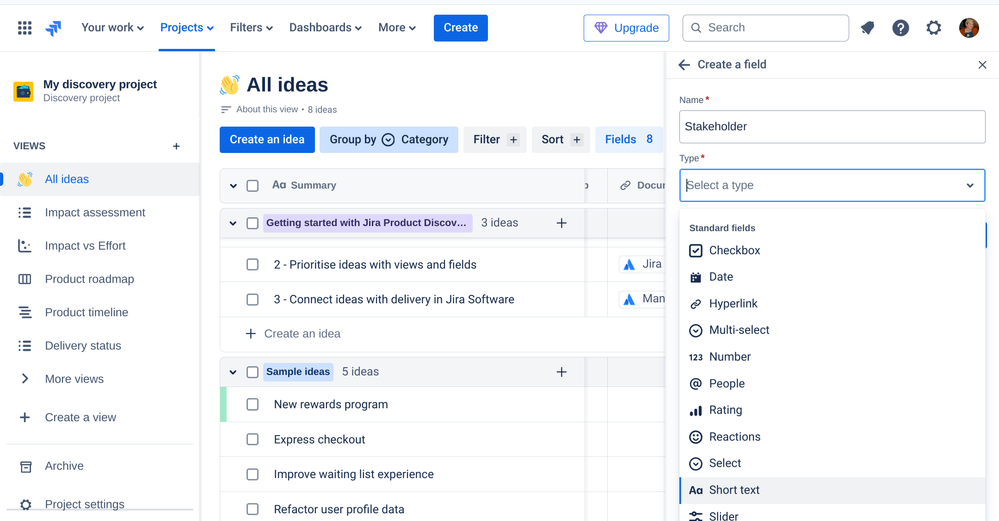Open Product roadmap view
The width and height of the screenshot is (999, 521).
(x=99, y=279)
